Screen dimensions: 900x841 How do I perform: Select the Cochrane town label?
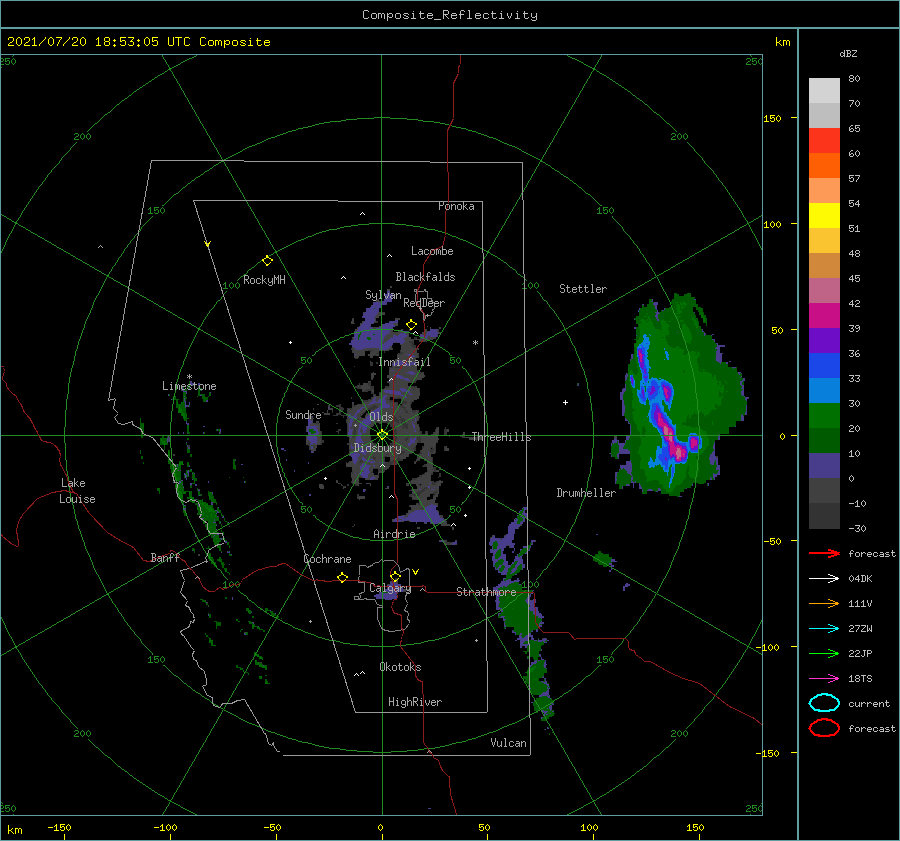327,559
